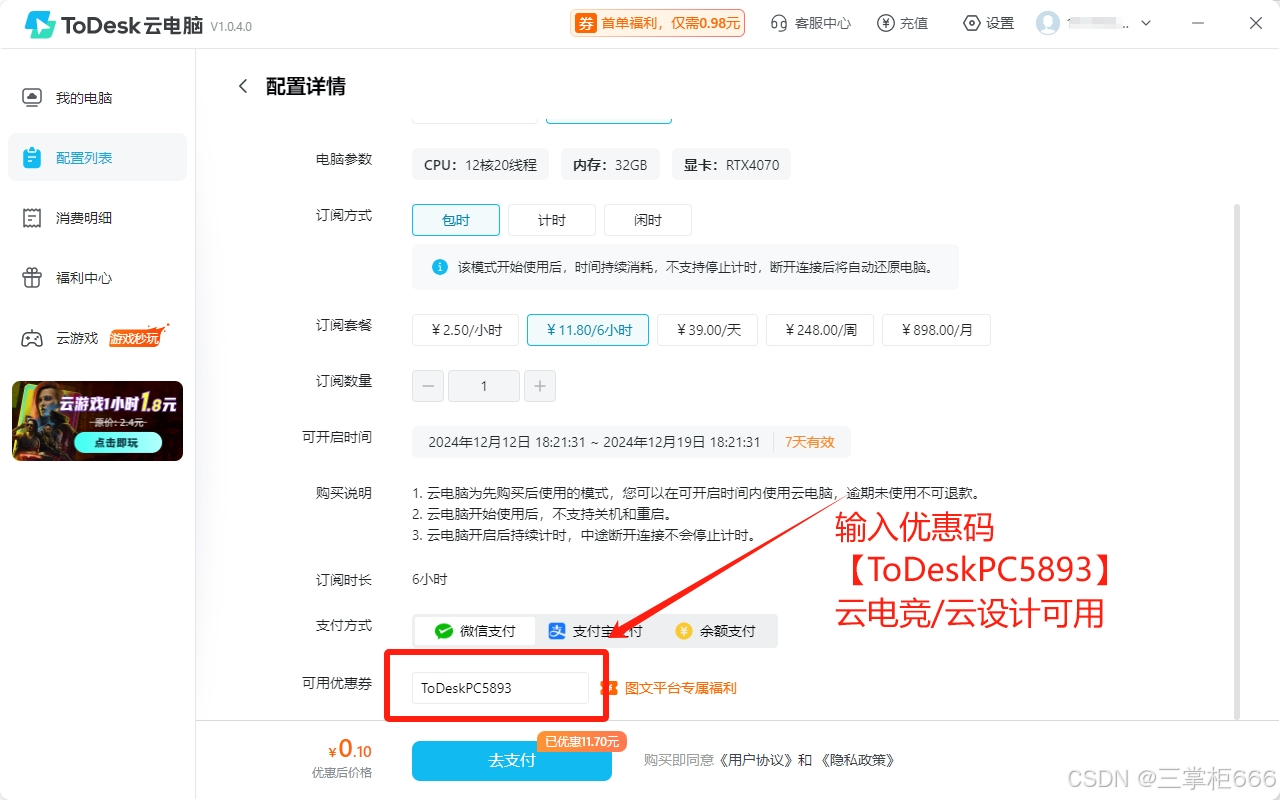Image resolution: width=1280 pixels, height=800 pixels.
Task: Decrease the 订阅数量 with minus button
Action: tap(428, 386)
